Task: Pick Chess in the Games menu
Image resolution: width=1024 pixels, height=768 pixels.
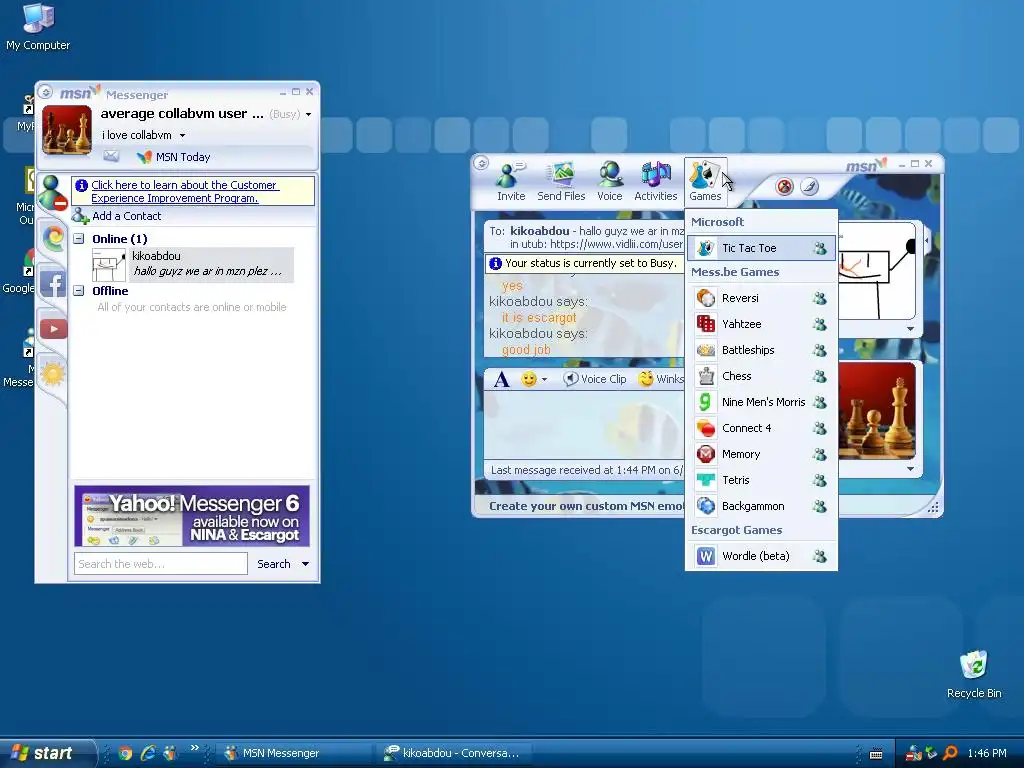Action: coord(761,376)
